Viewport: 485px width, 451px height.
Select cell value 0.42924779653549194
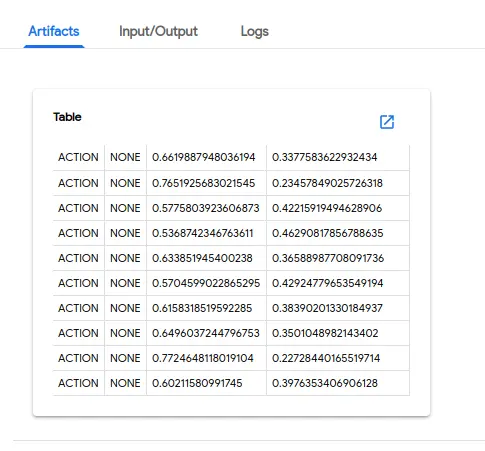[x=328, y=283]
